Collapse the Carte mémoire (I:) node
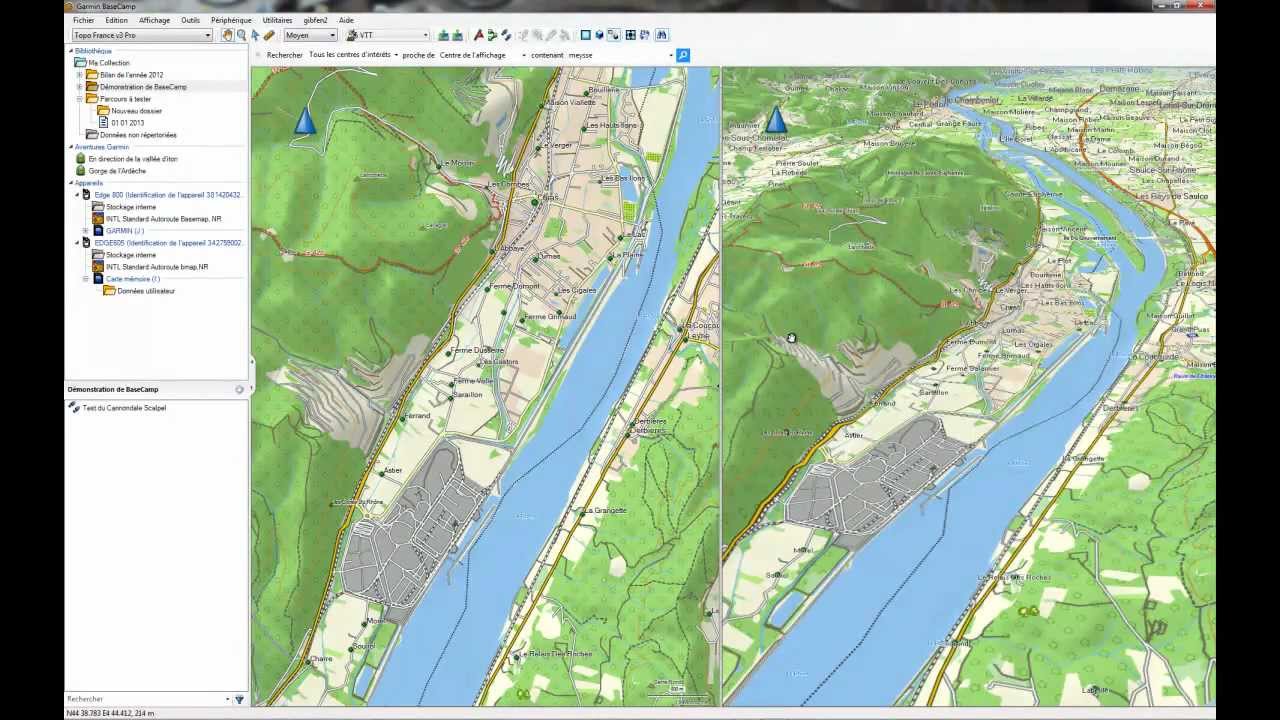This screenshot has width=1280, height=720. [86, 279]
